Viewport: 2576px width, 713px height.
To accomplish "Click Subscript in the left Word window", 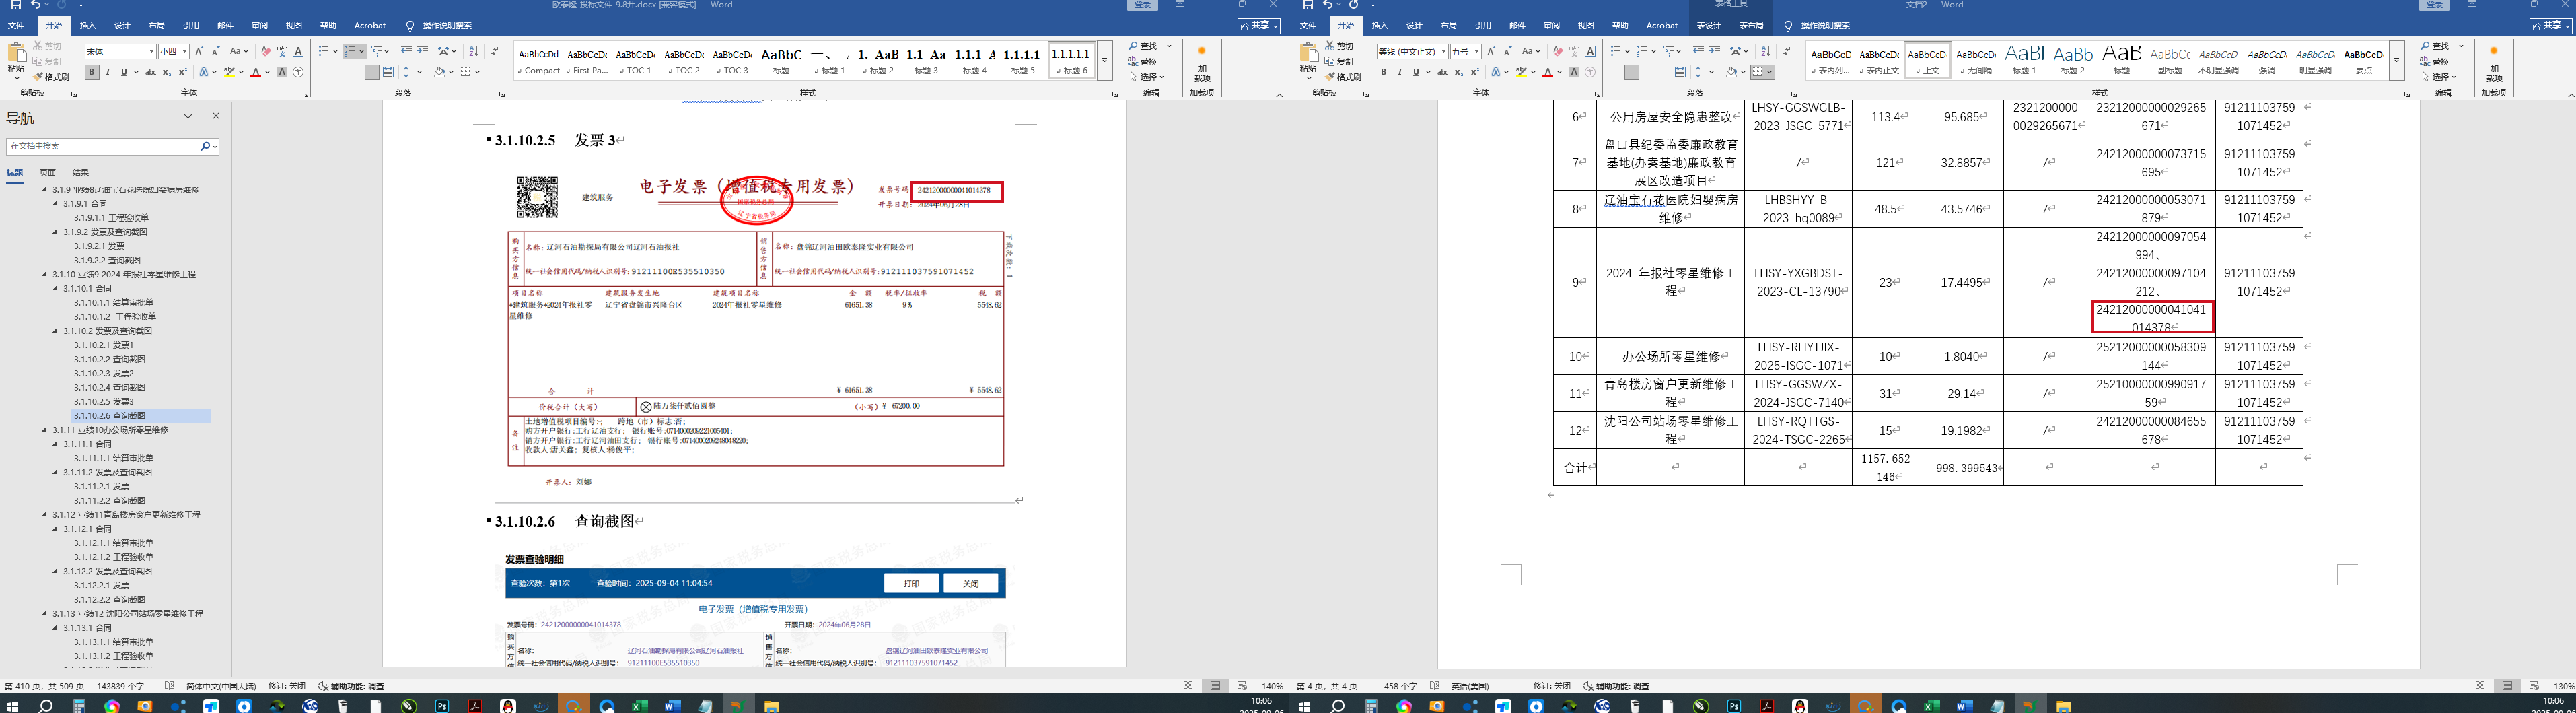I will 167,72.
